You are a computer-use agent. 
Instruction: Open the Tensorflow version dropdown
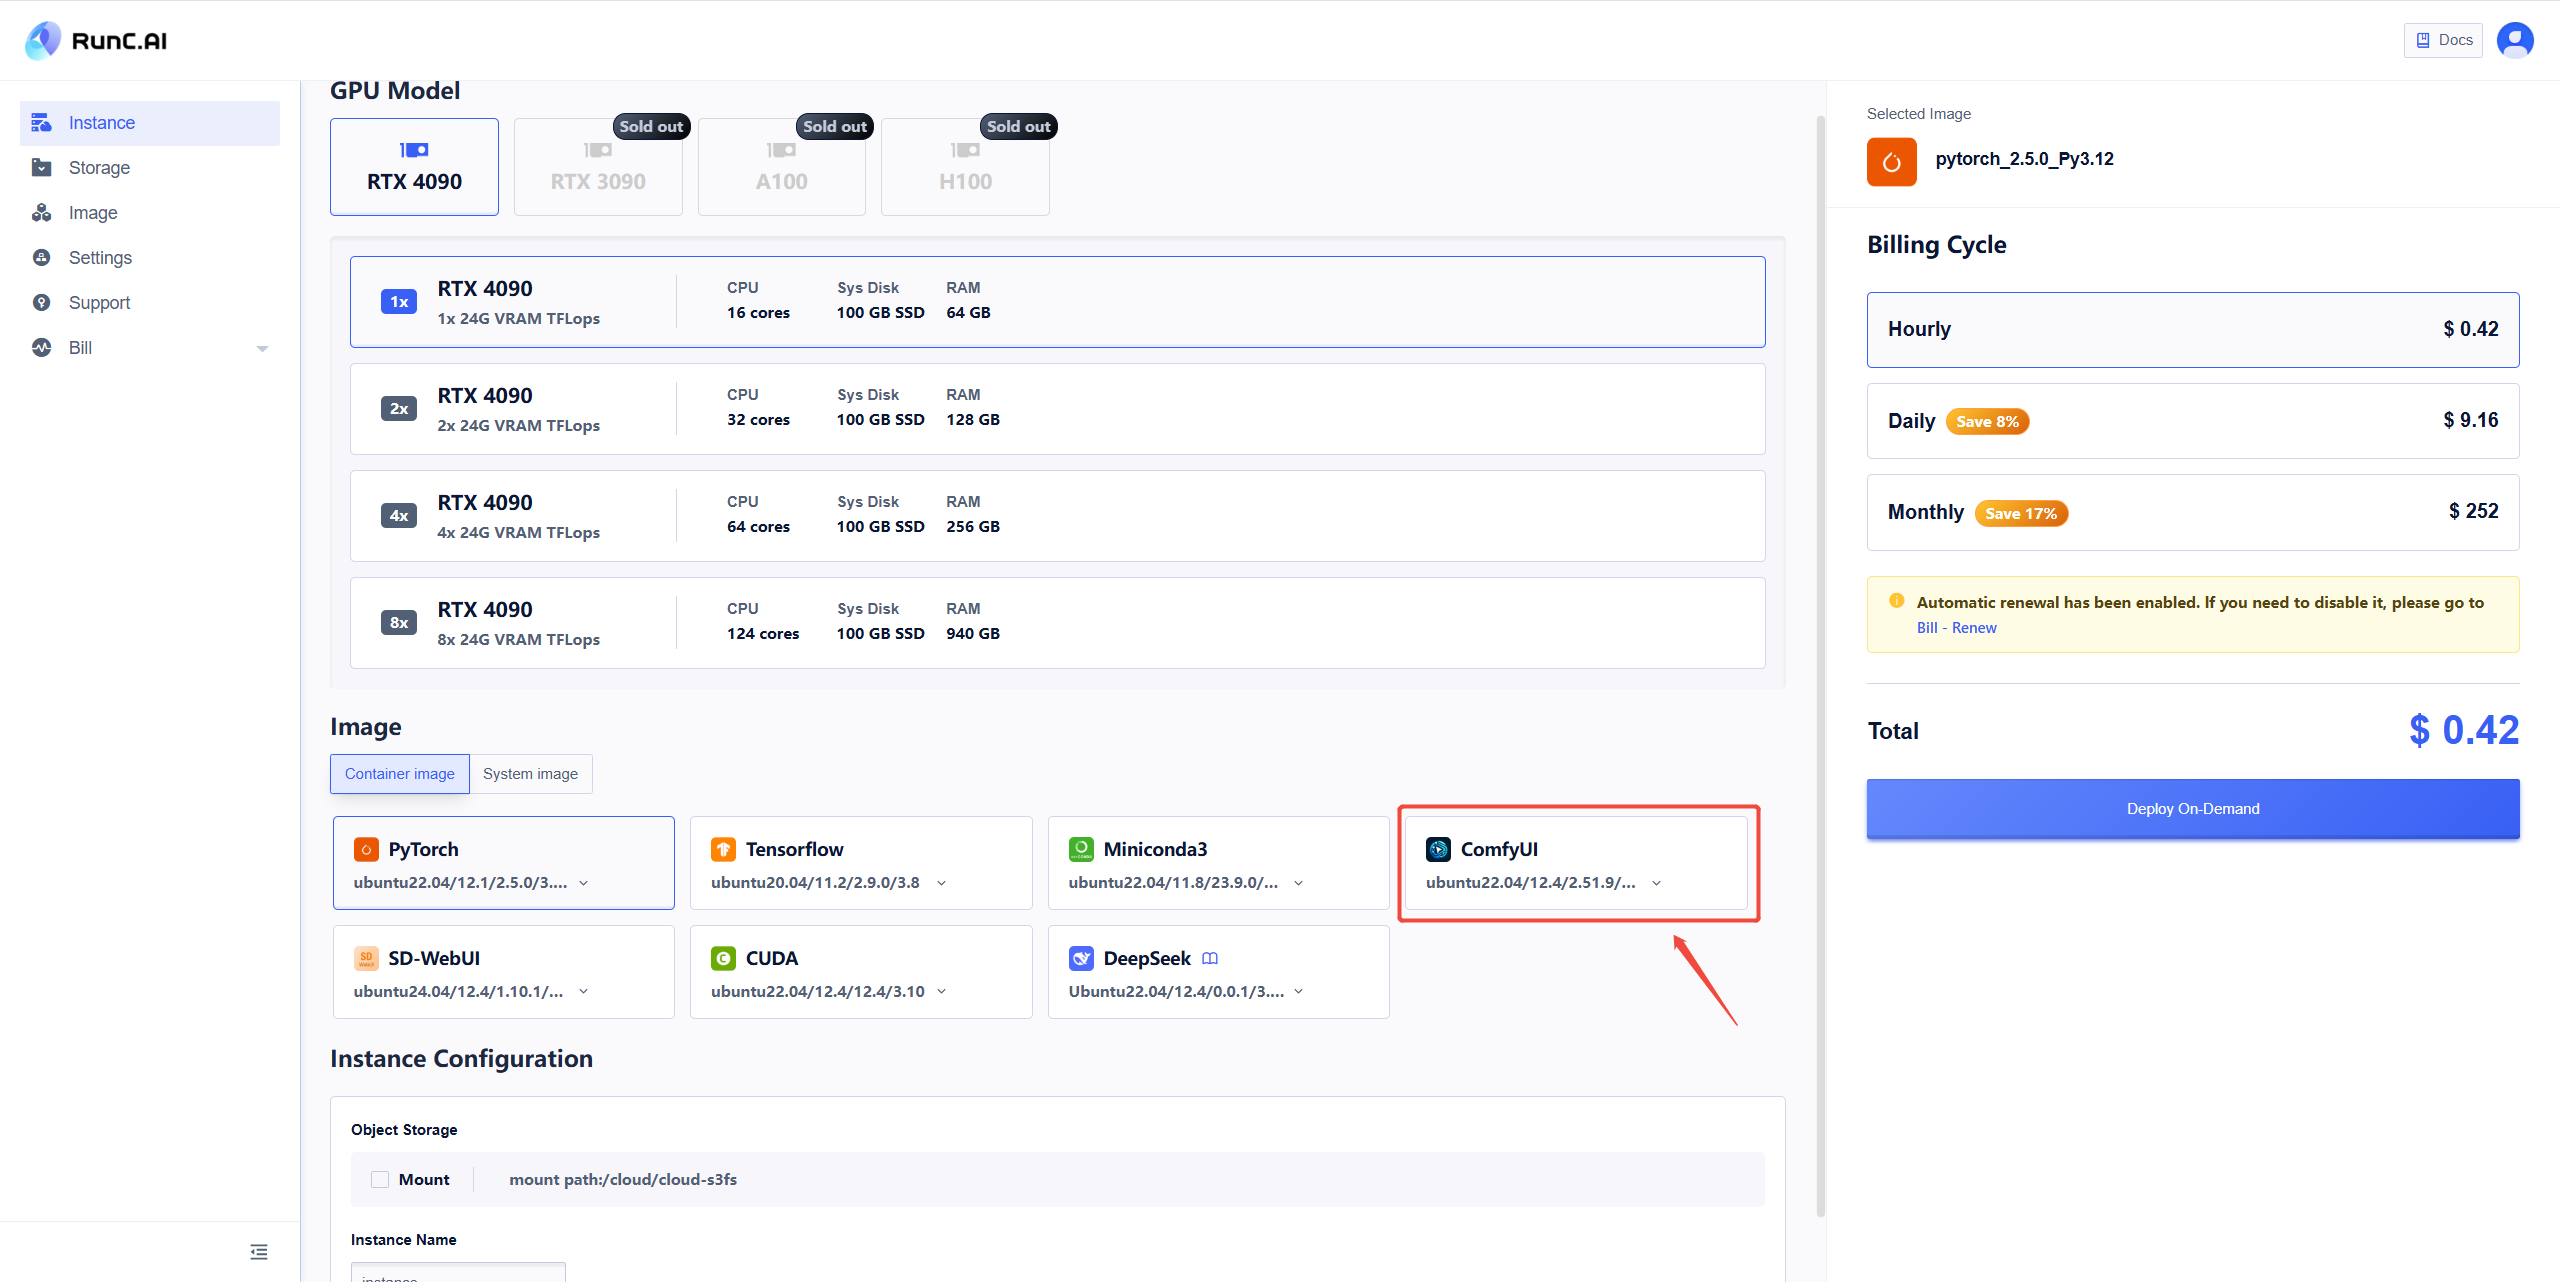[941, 883]
